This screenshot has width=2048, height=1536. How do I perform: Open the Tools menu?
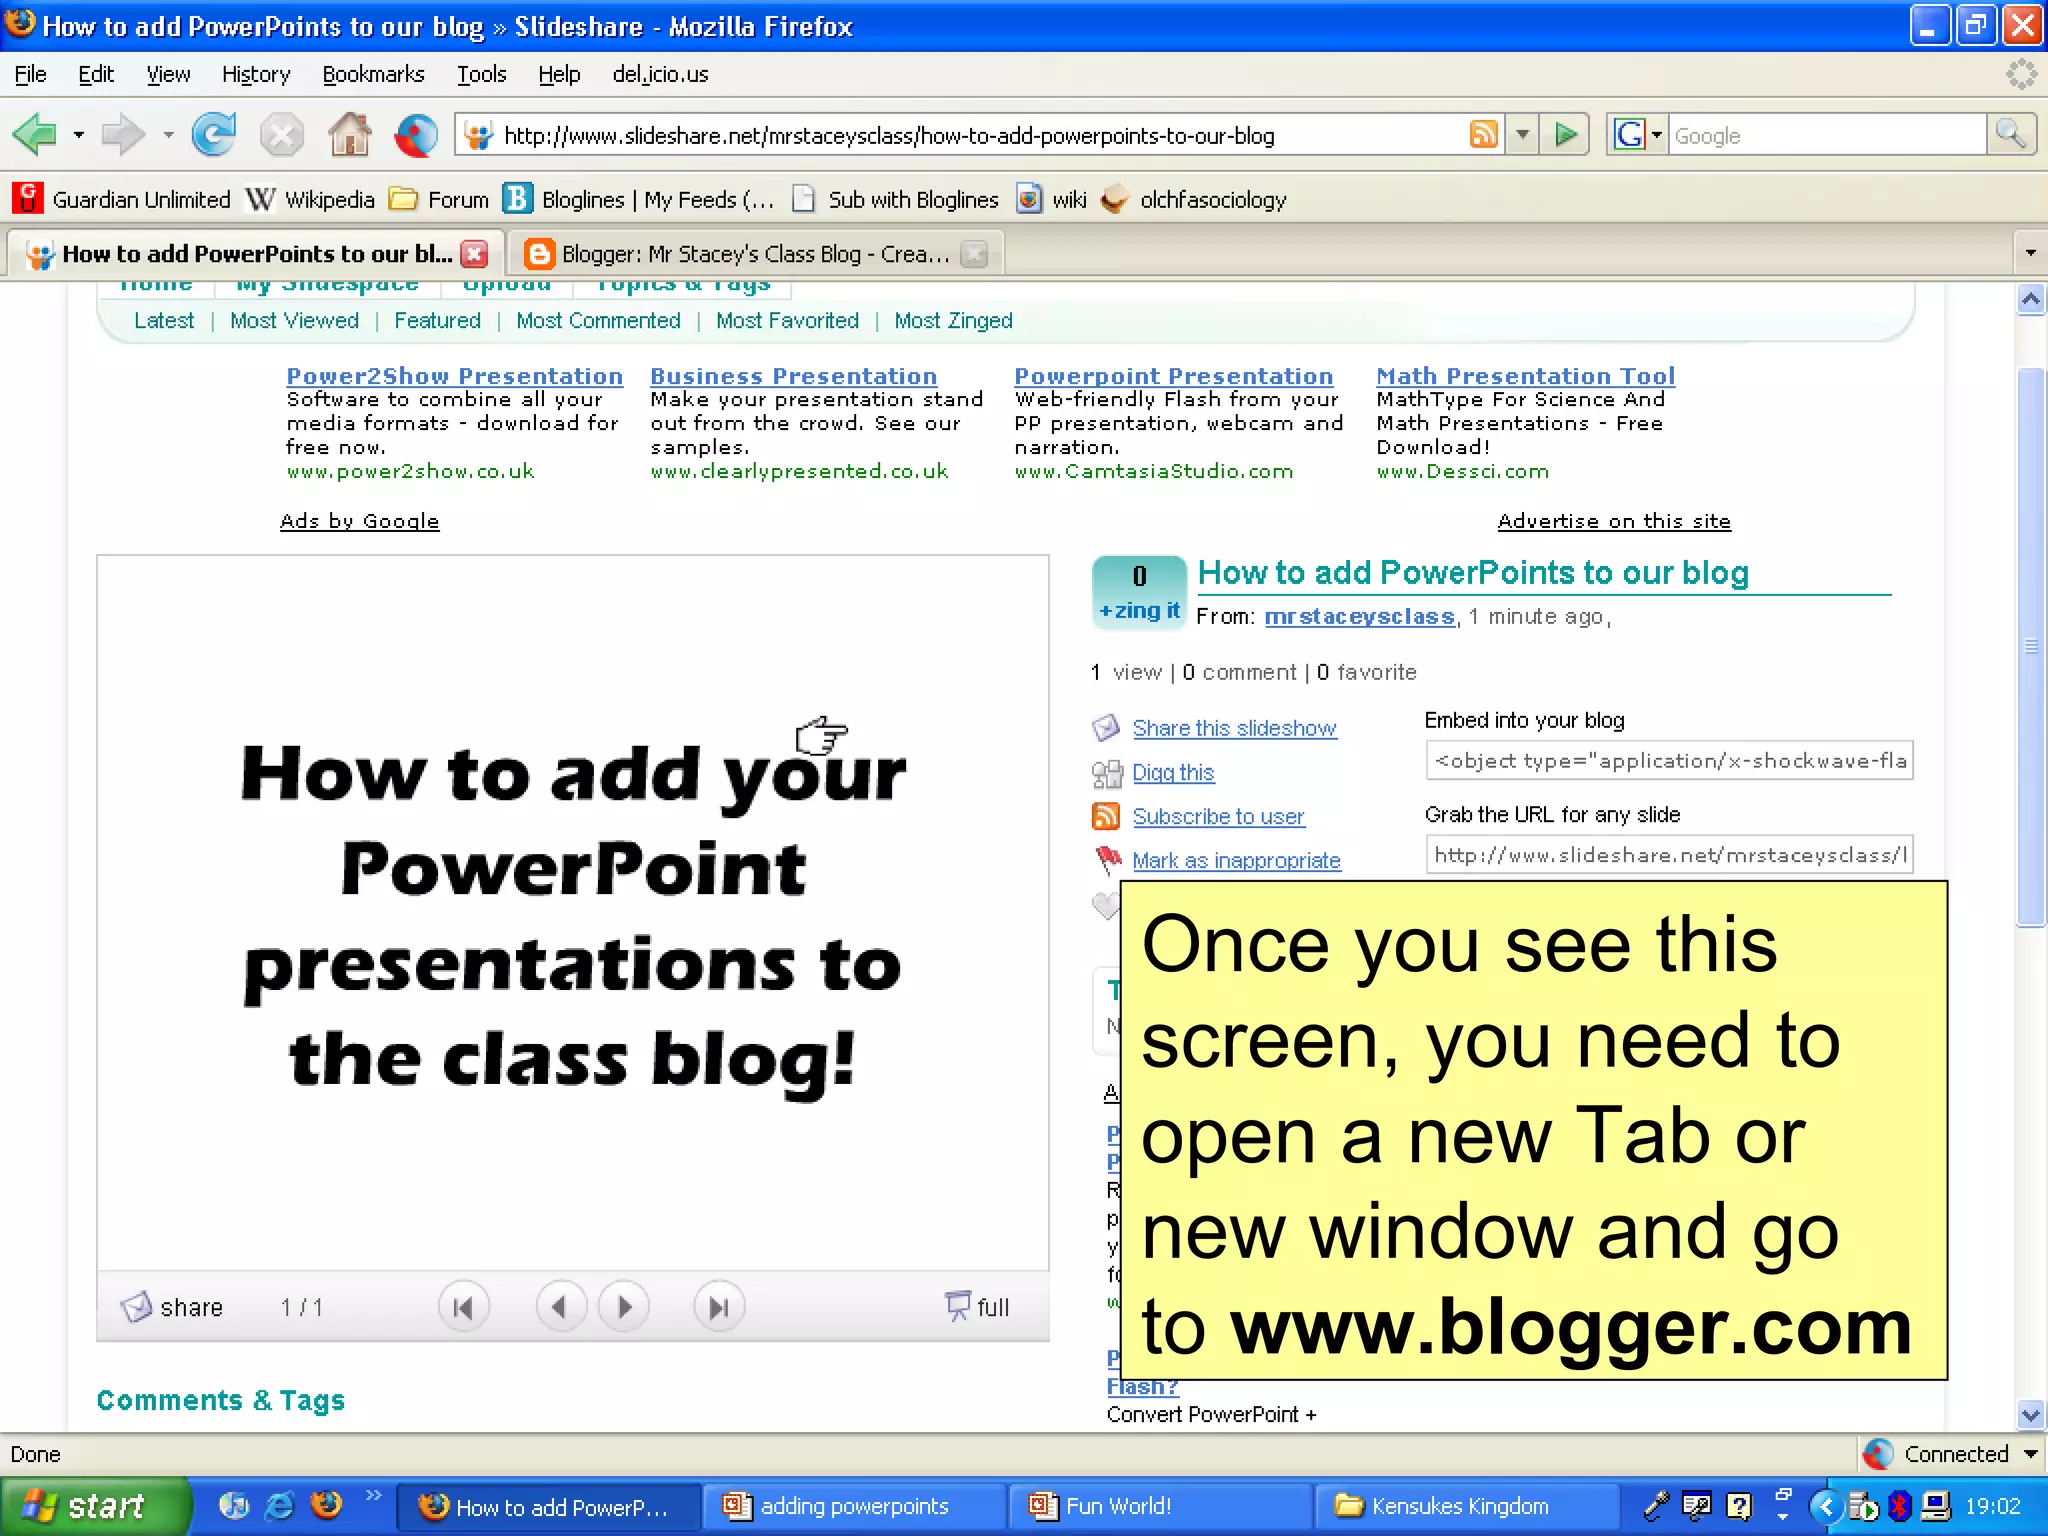pos(482,74)
